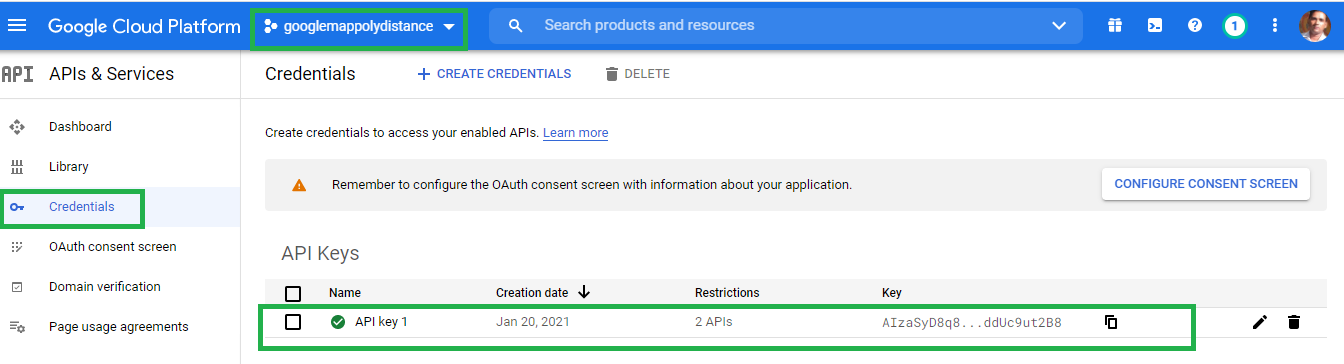This screenshot has width=1344, height=364.
Task: Open the help question mark icon
Action: (x=1194, y=26)
